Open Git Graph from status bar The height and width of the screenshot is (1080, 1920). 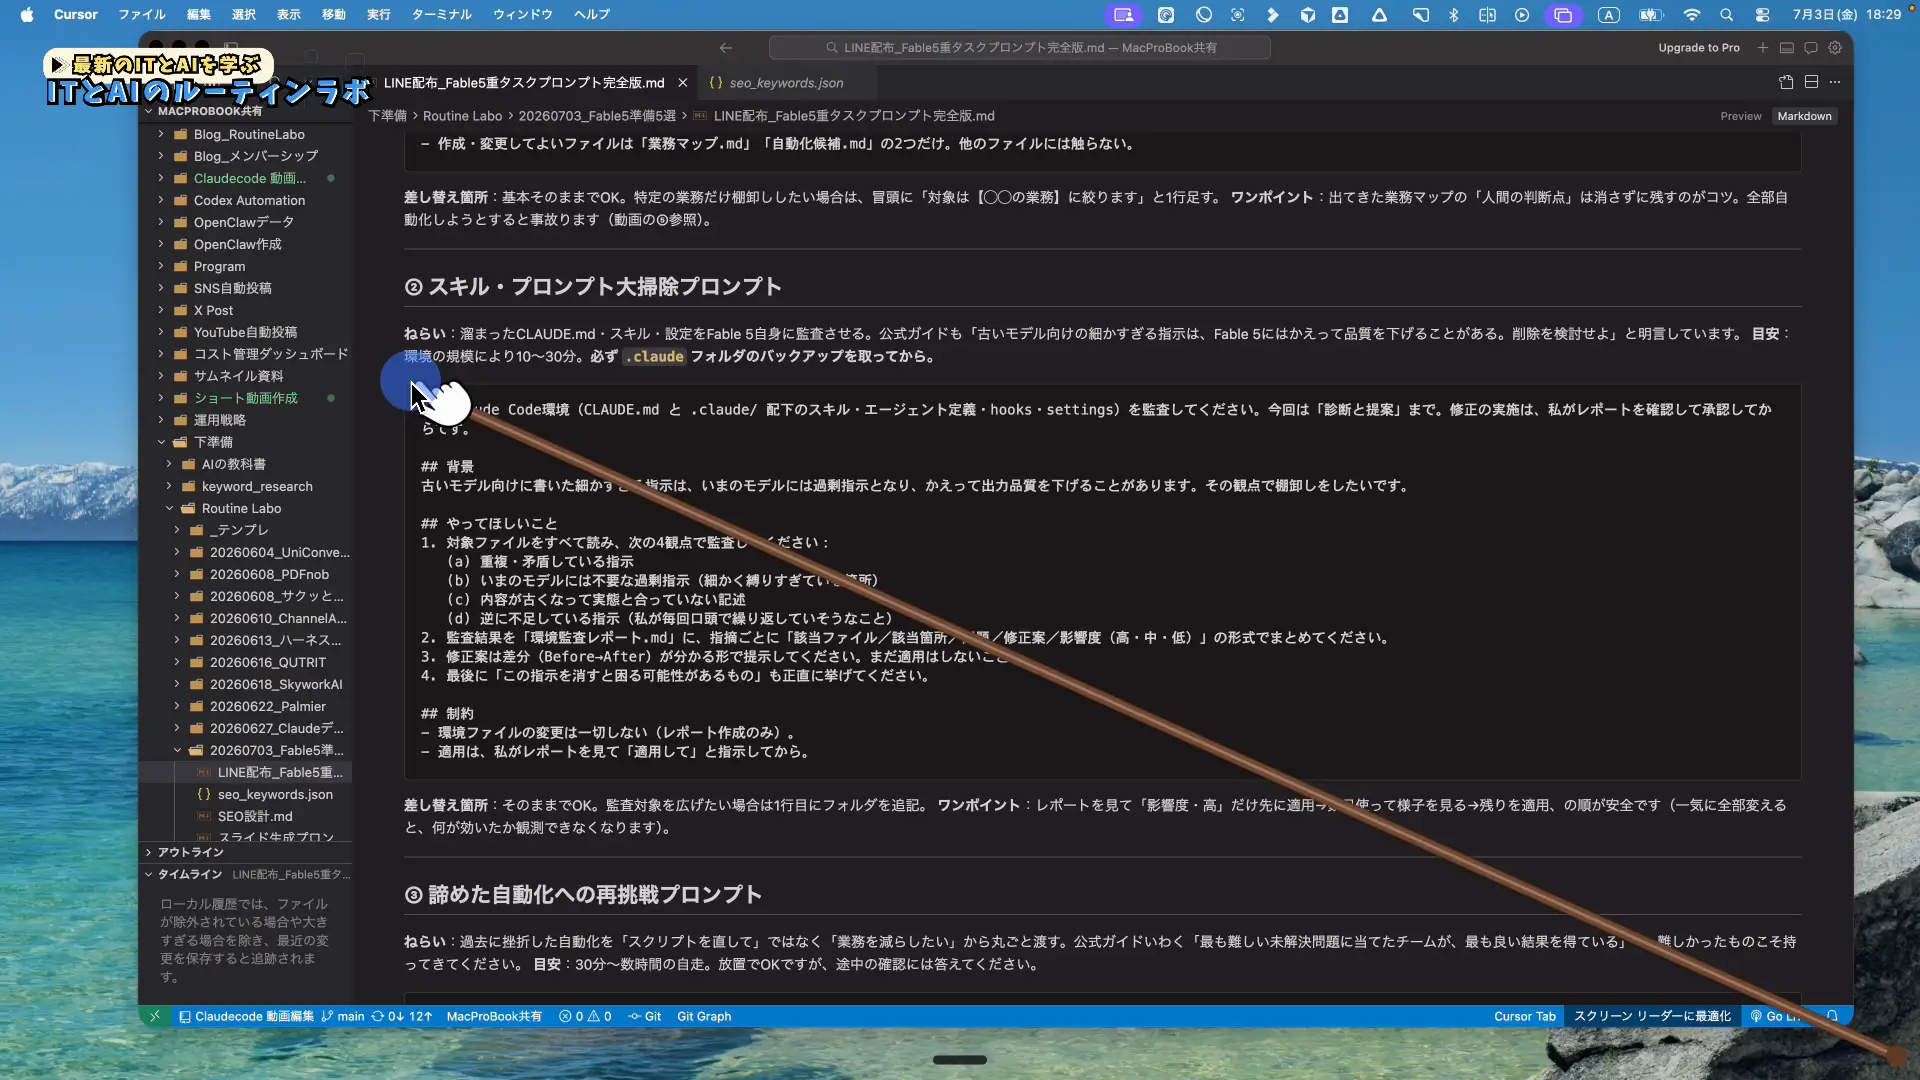(x=704, y=1016)
